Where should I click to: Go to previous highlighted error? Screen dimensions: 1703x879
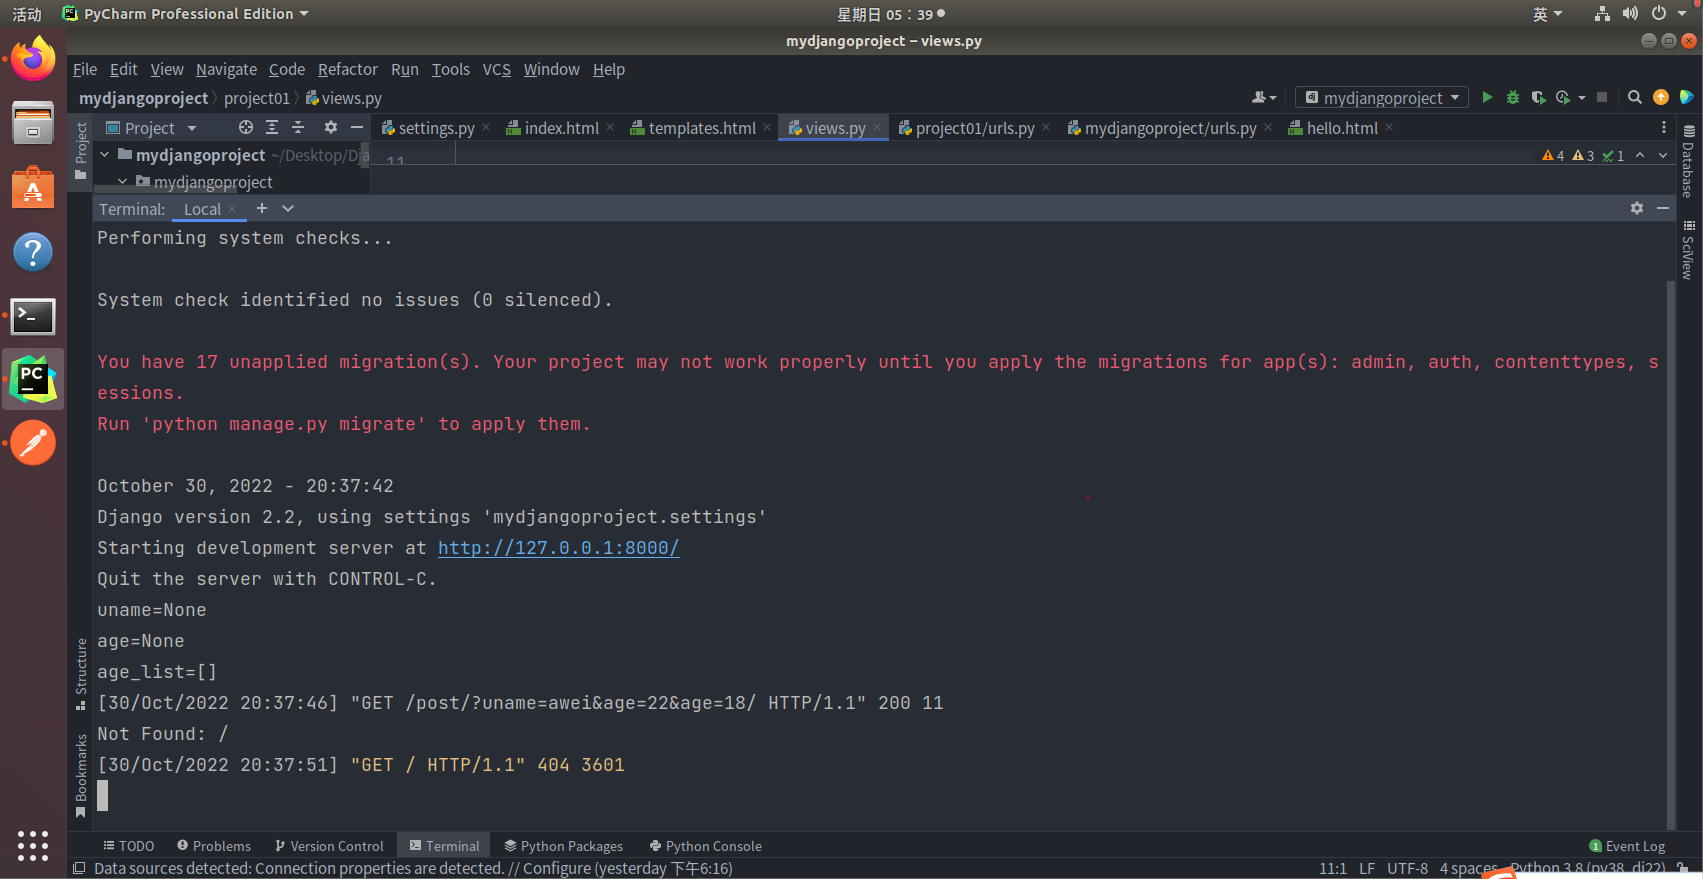click(1640, 155)
